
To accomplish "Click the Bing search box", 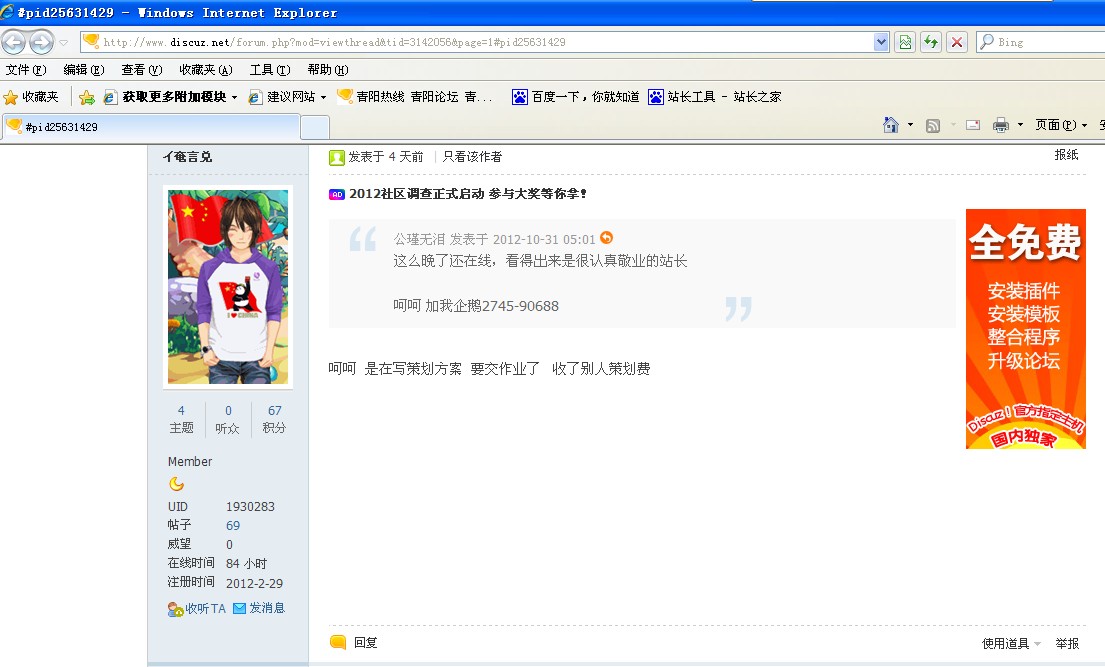I will (x=1043, y=42).
